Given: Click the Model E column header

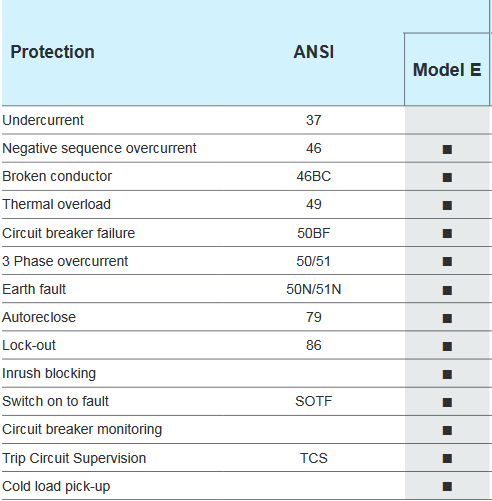Looking at the screenshot, I should click(x=447, y=70).
